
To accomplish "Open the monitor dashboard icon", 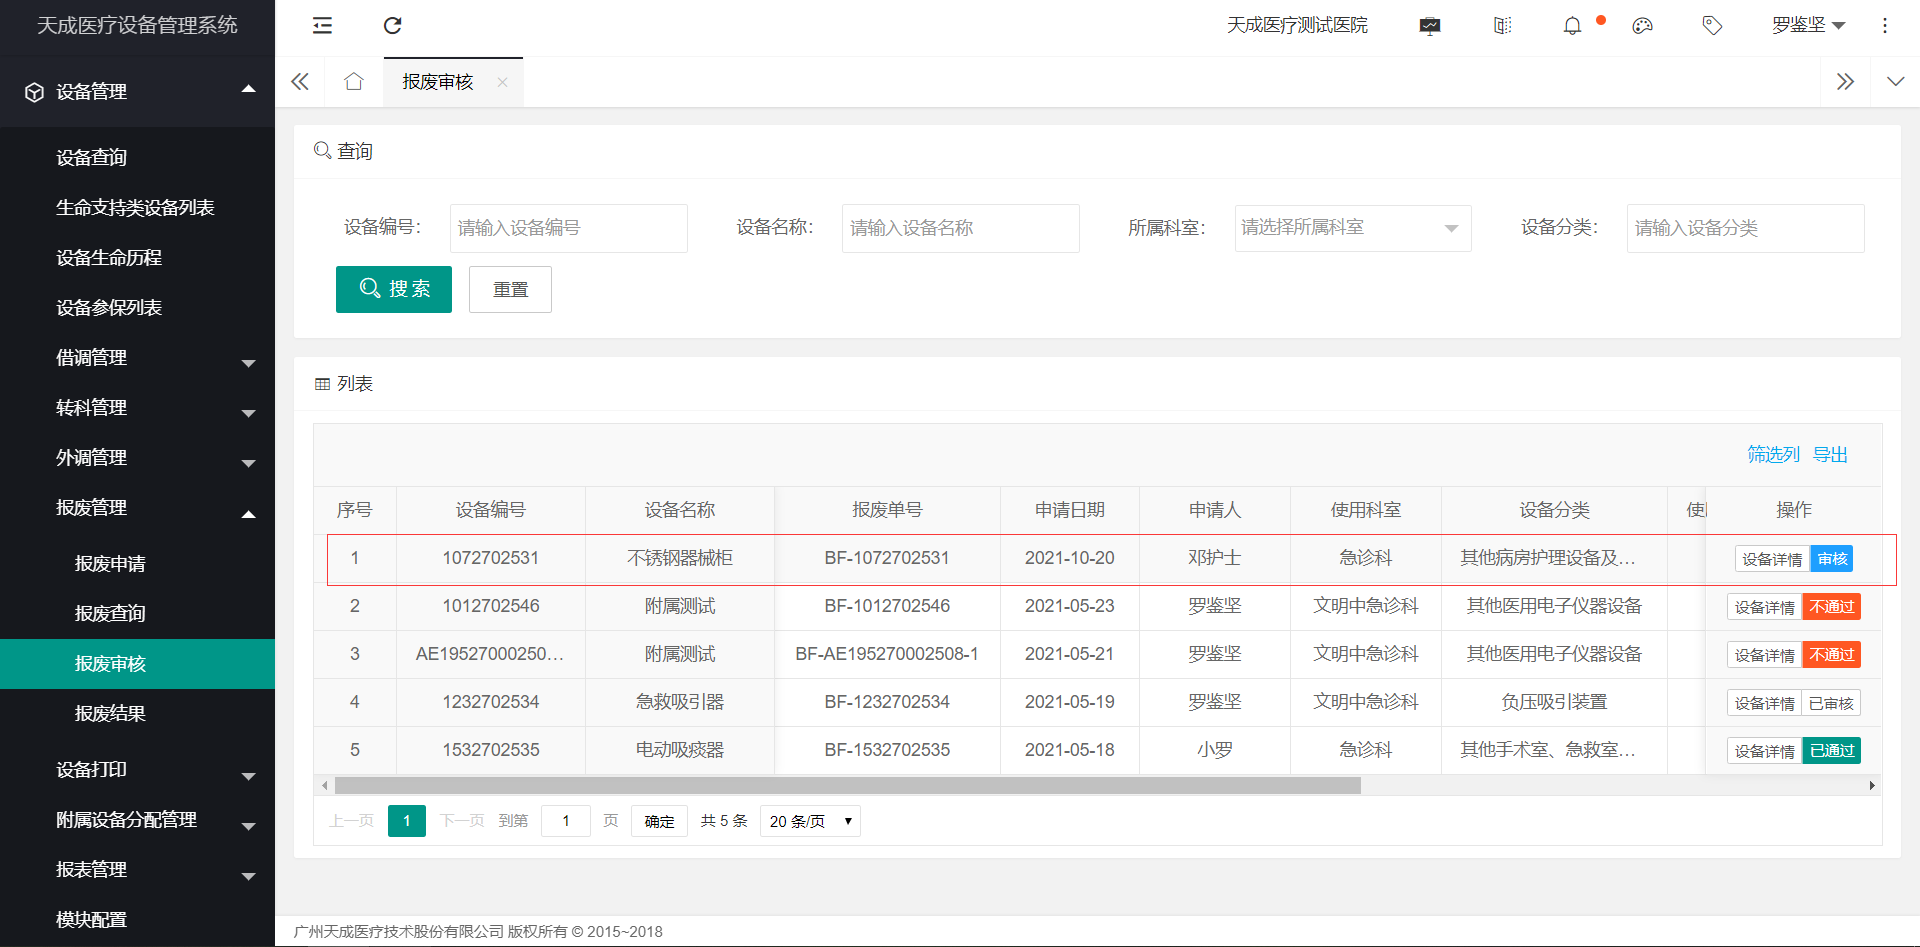I will pos(1430,26).
